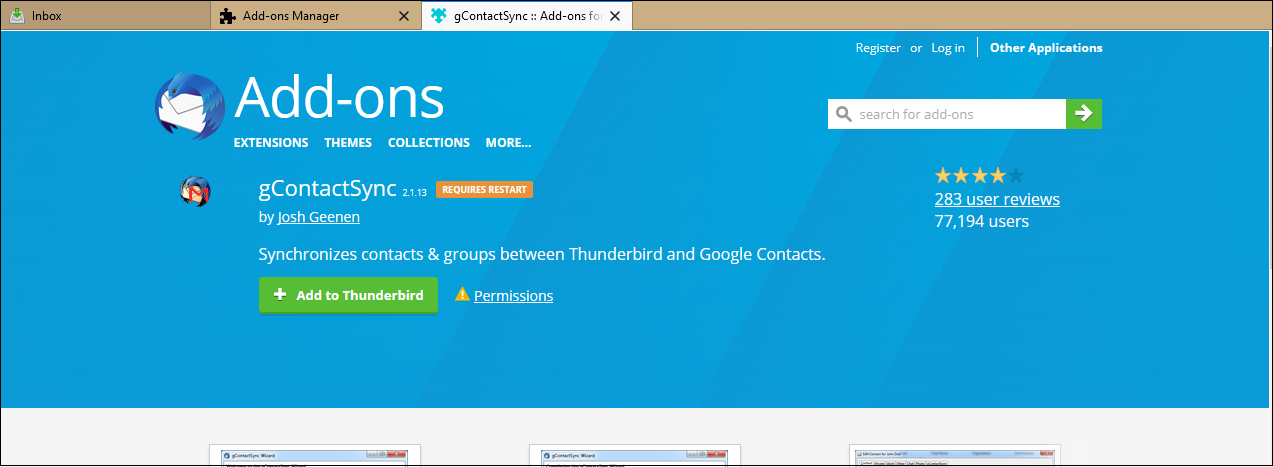Viewport: 1273px width, 467px height.
Task: Open the Add-ons Manager tab
Action: pyautogui.click(x=315, y=16)
